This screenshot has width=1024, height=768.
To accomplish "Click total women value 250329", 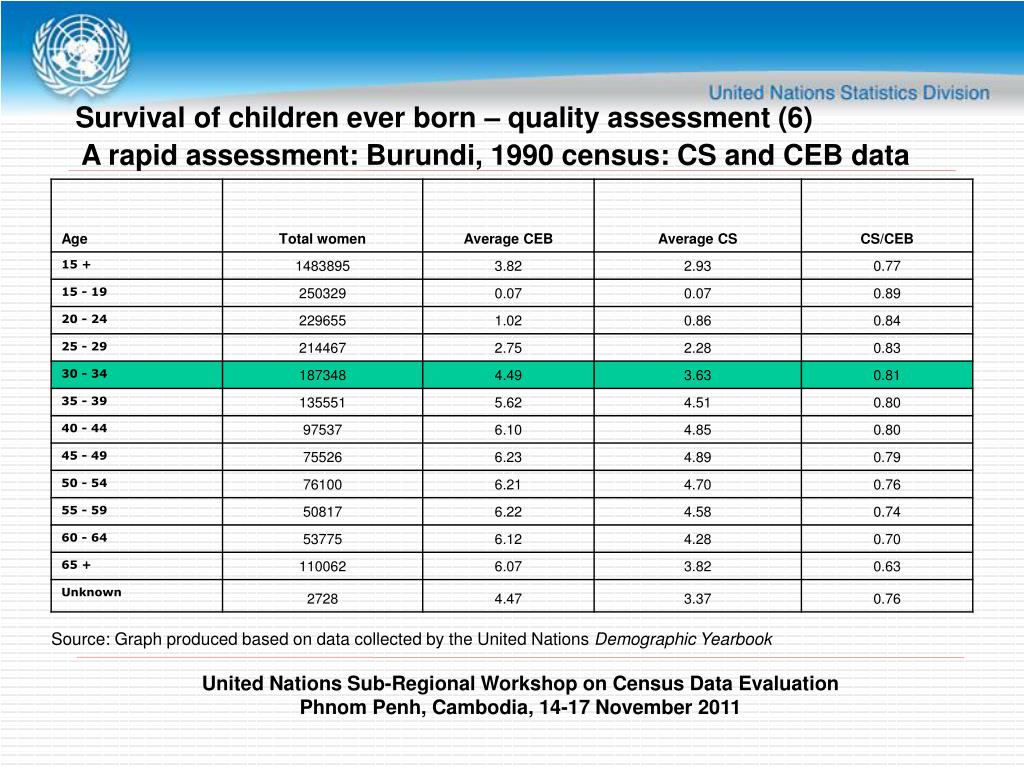I will (323, 294).
